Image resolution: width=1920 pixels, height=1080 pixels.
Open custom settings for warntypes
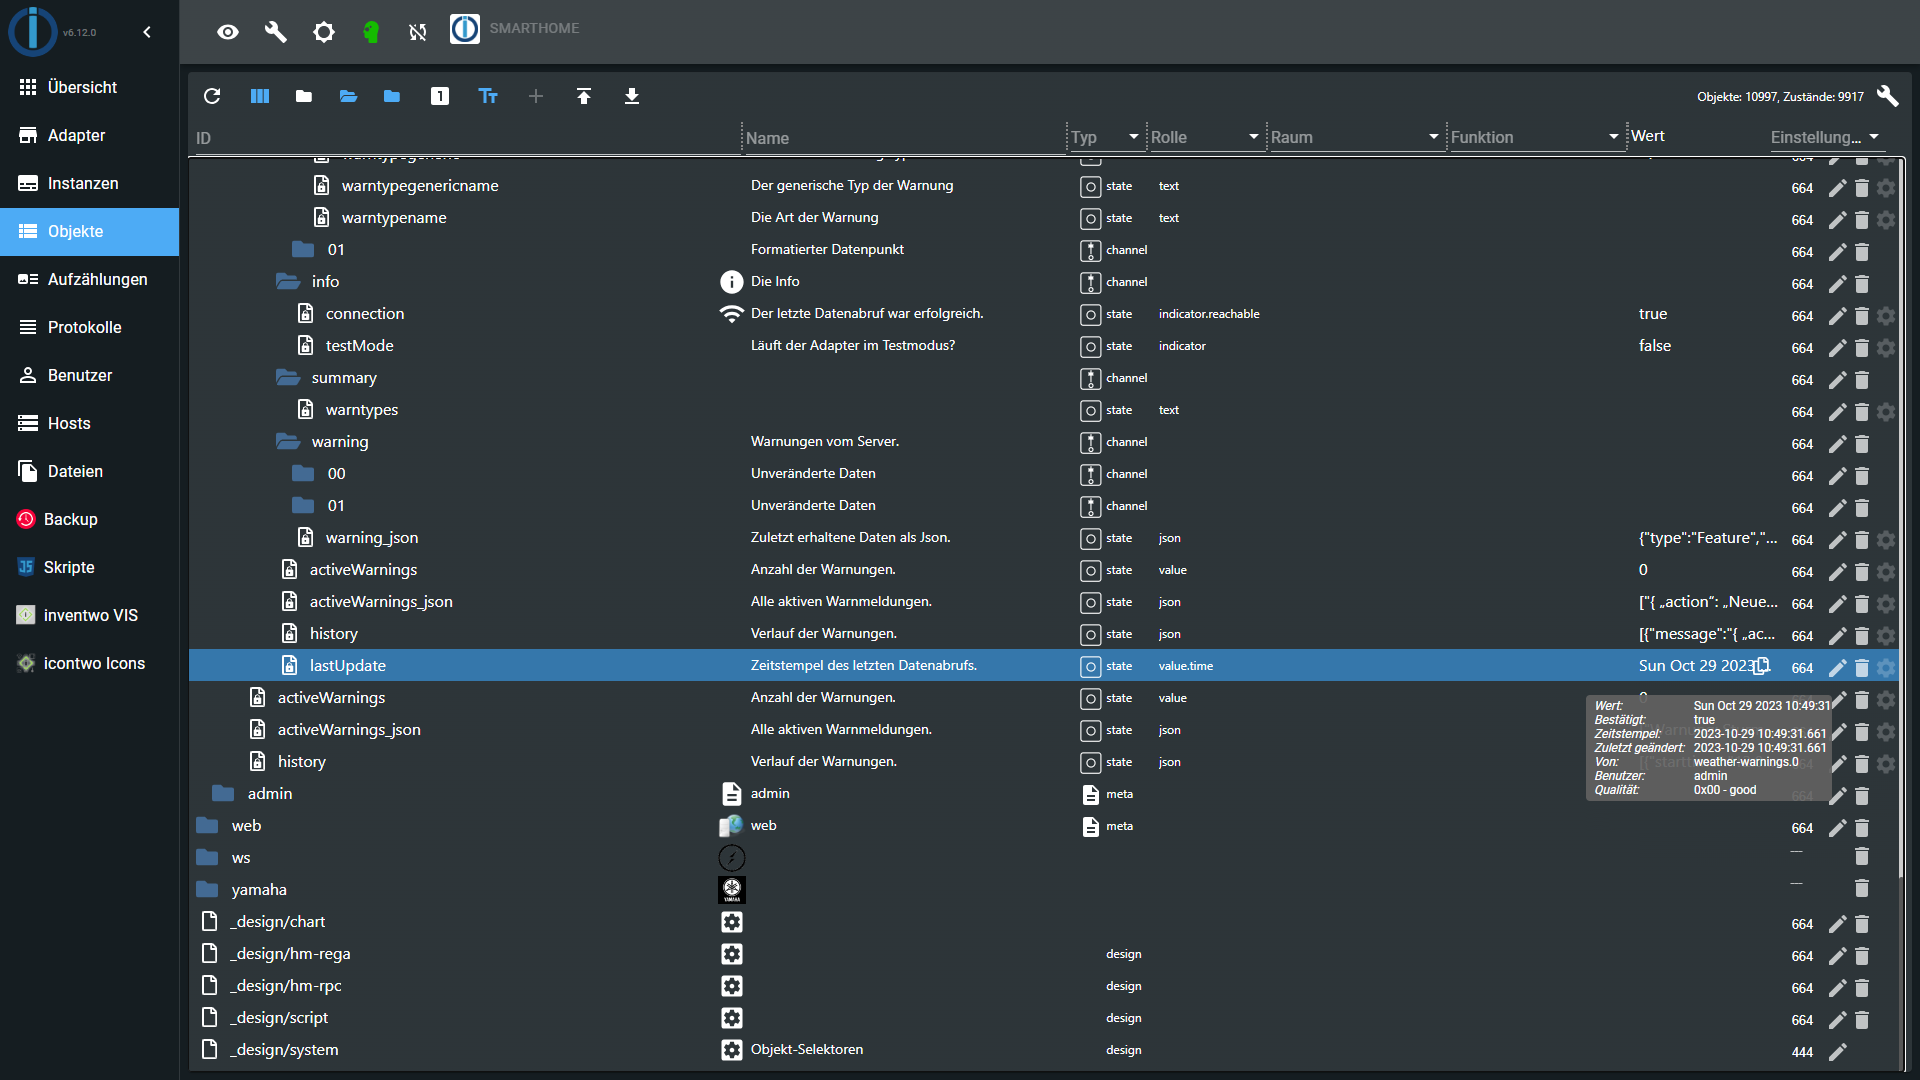pos(1886,411)
